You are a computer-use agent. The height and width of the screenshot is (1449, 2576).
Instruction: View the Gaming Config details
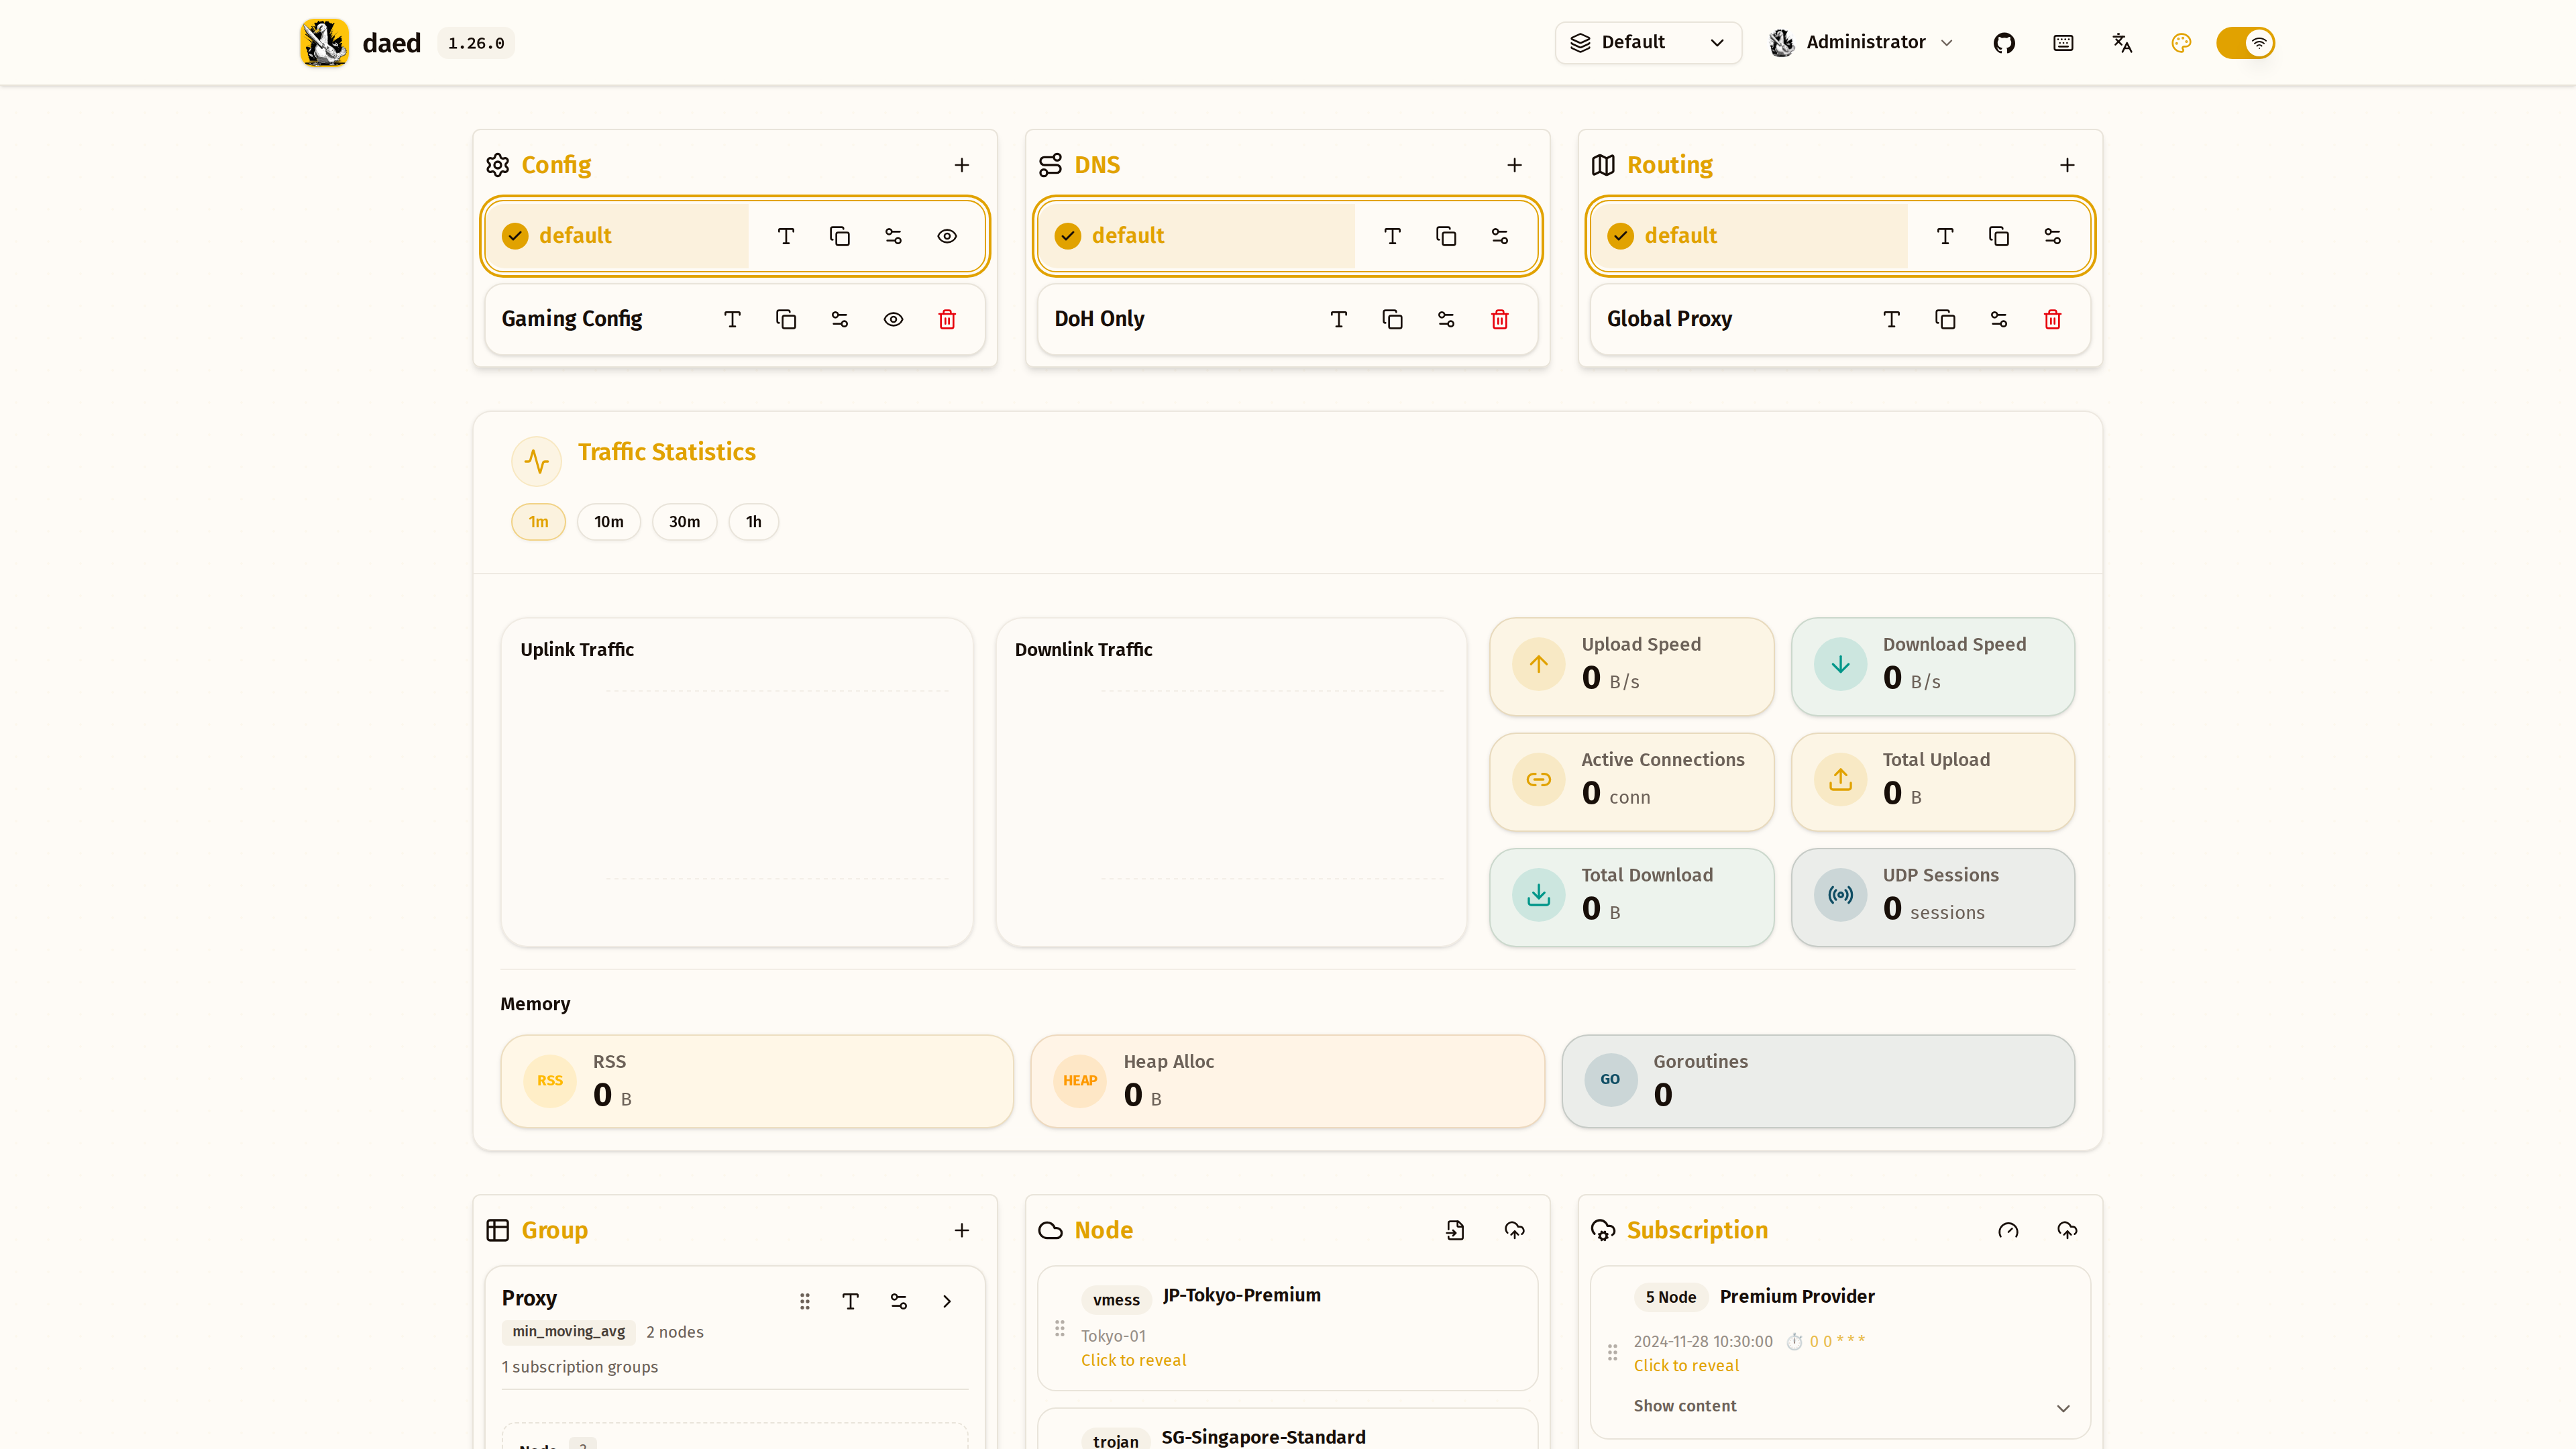[x=893, y=319]
